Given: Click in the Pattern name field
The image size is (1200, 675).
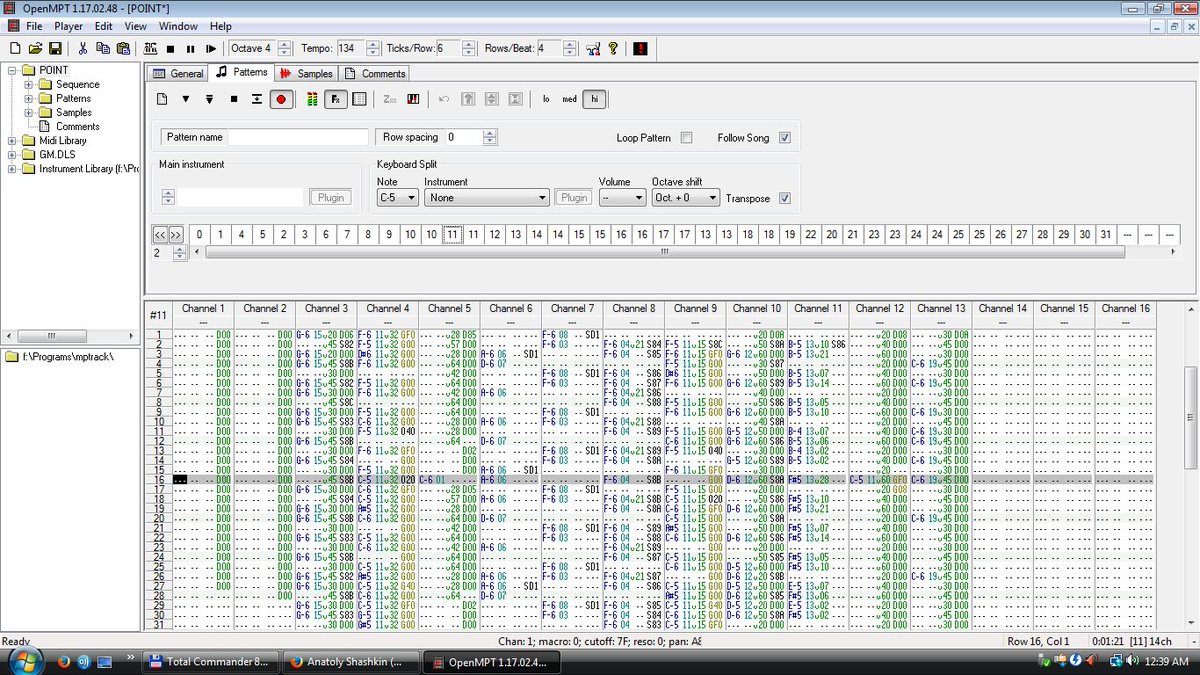Looking at the screenshot, I should (x=298, y=137).
